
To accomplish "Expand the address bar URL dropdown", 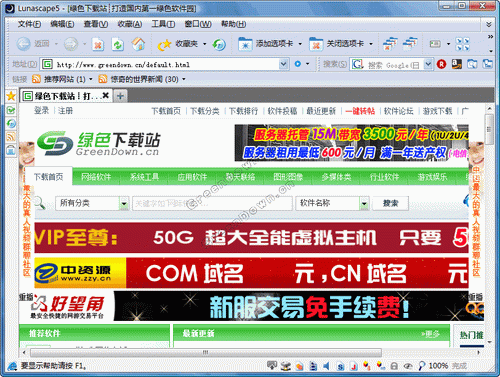I will click(283, 64).
